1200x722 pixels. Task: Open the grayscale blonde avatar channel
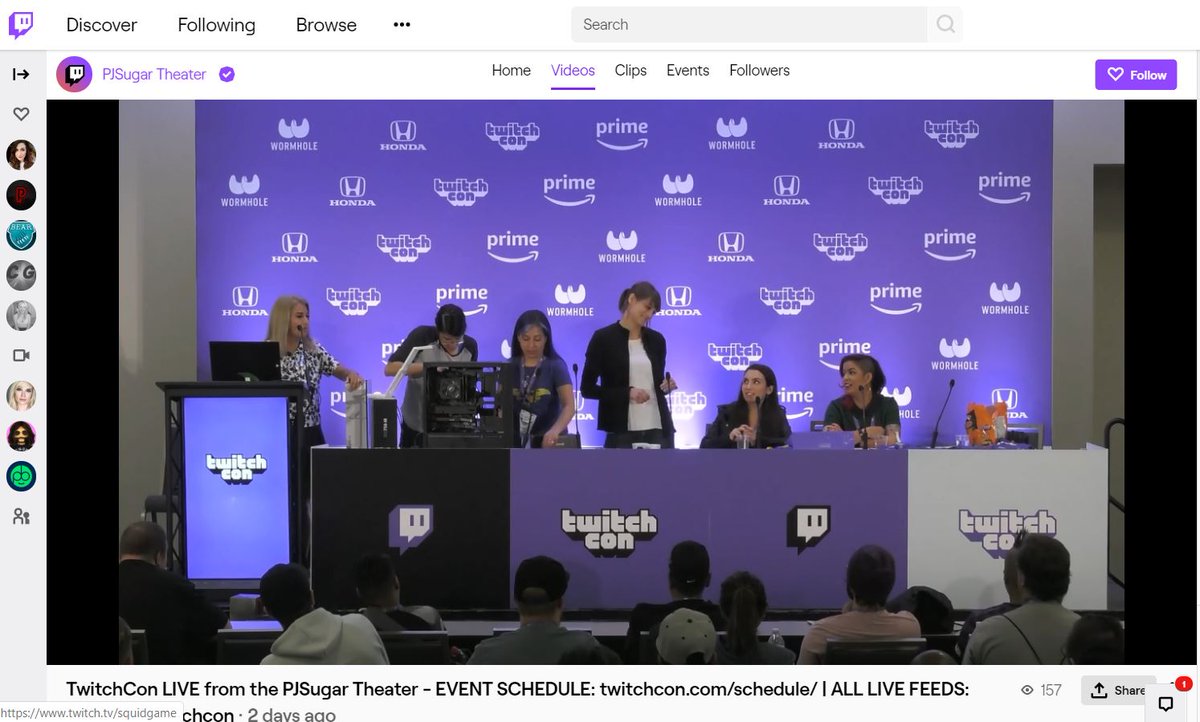[21, 315]
